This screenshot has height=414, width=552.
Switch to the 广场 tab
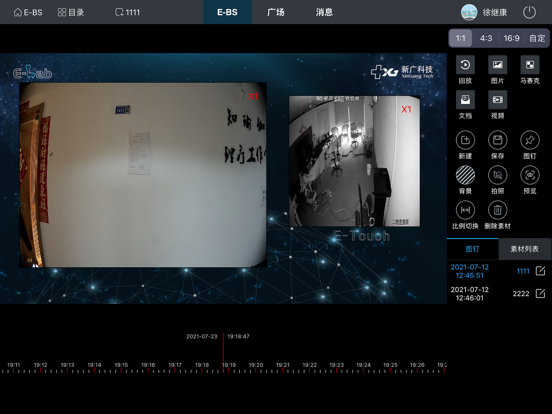tap(276, 12)
